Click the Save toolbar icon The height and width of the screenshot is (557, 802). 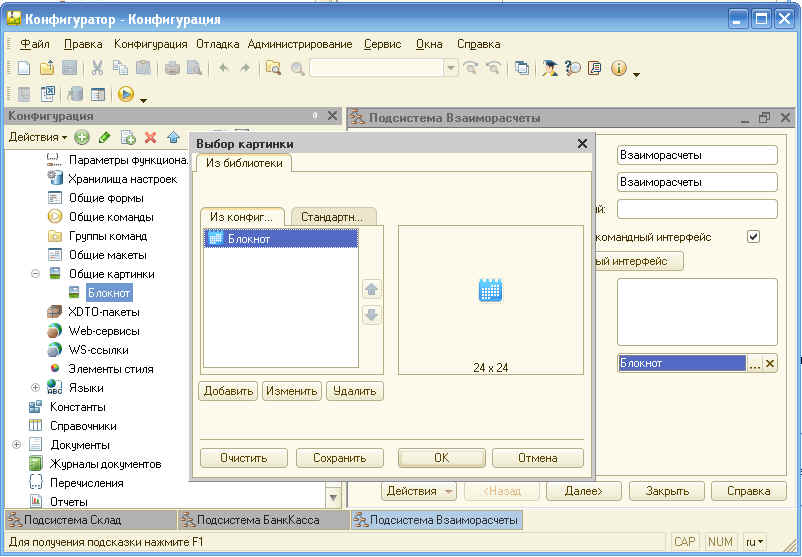[x=69, y=68]
